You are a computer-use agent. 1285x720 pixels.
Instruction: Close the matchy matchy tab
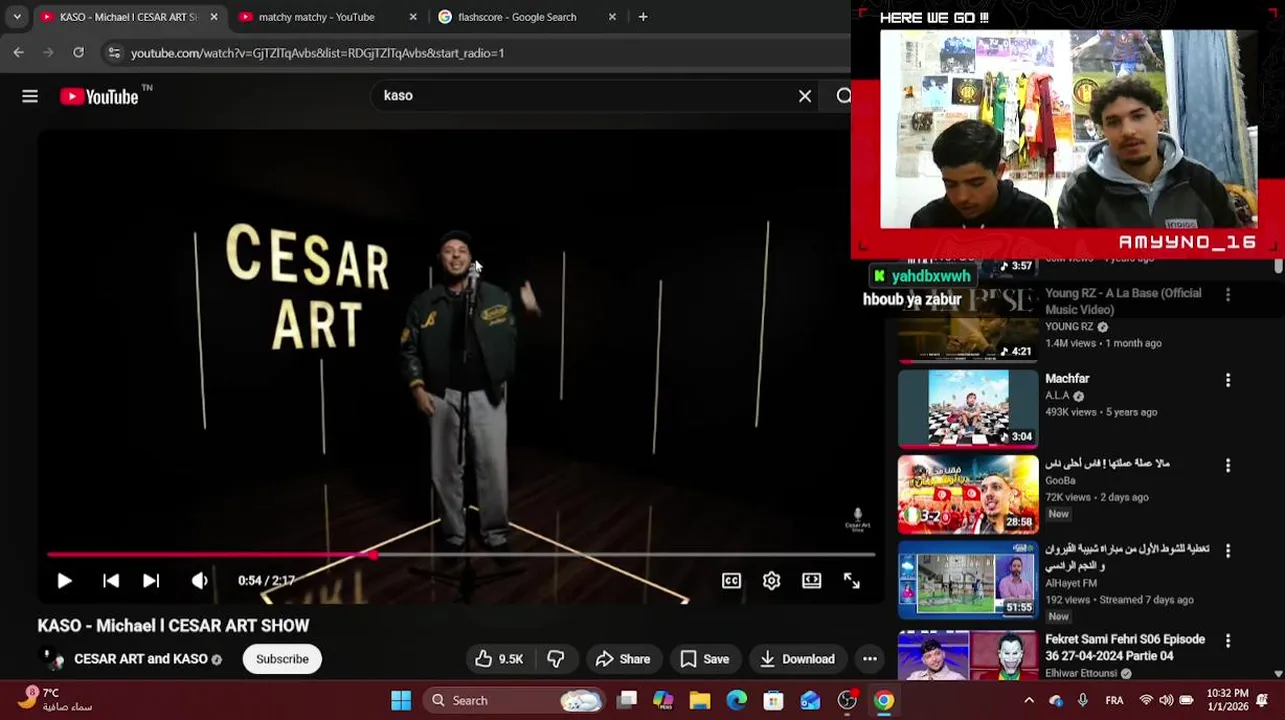[x=413, y=17]
